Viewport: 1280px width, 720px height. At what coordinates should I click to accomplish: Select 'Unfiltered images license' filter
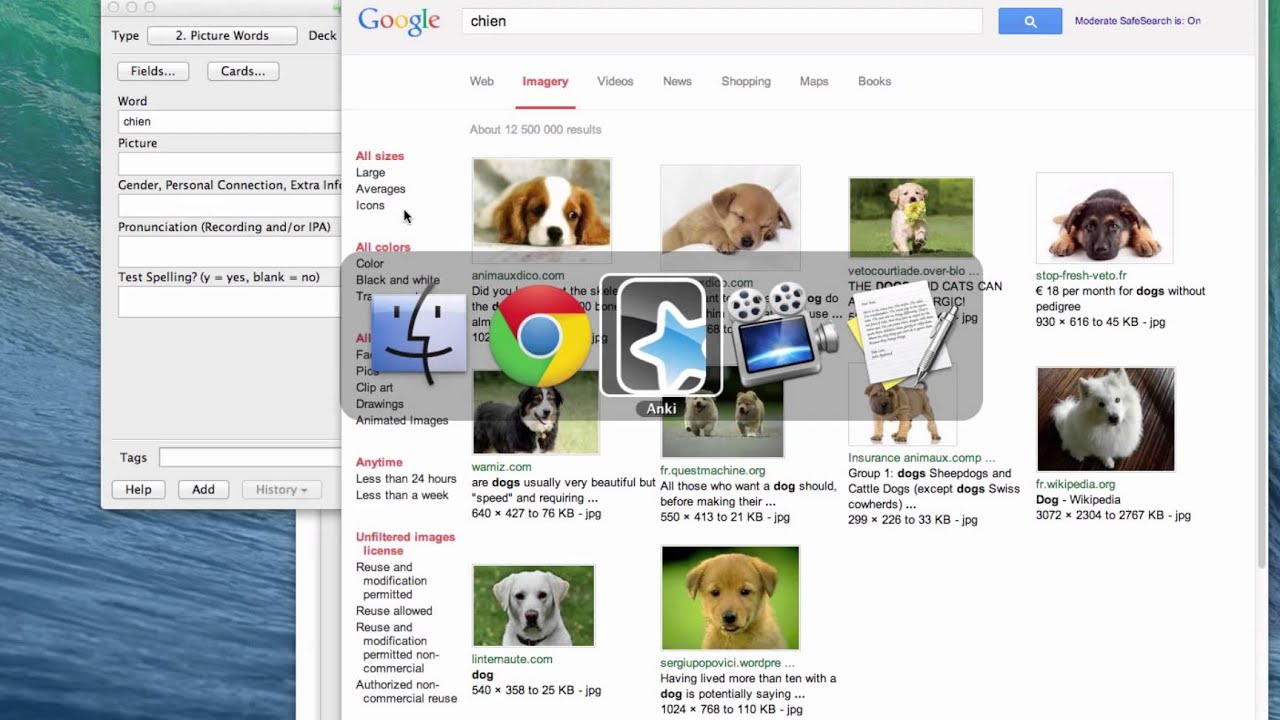[405, 543]
